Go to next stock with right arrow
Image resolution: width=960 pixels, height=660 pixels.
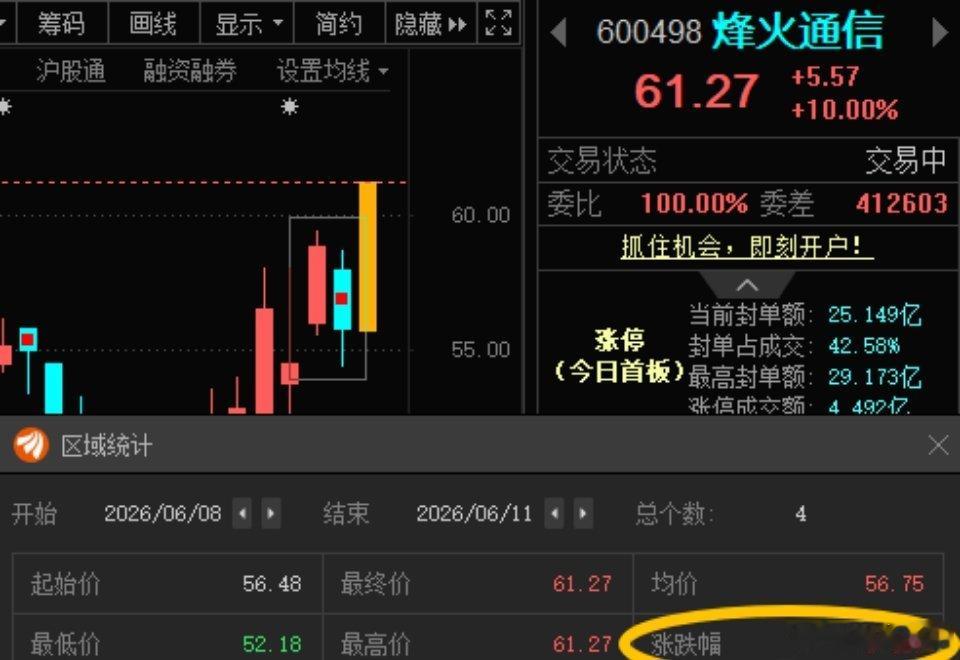940,32
